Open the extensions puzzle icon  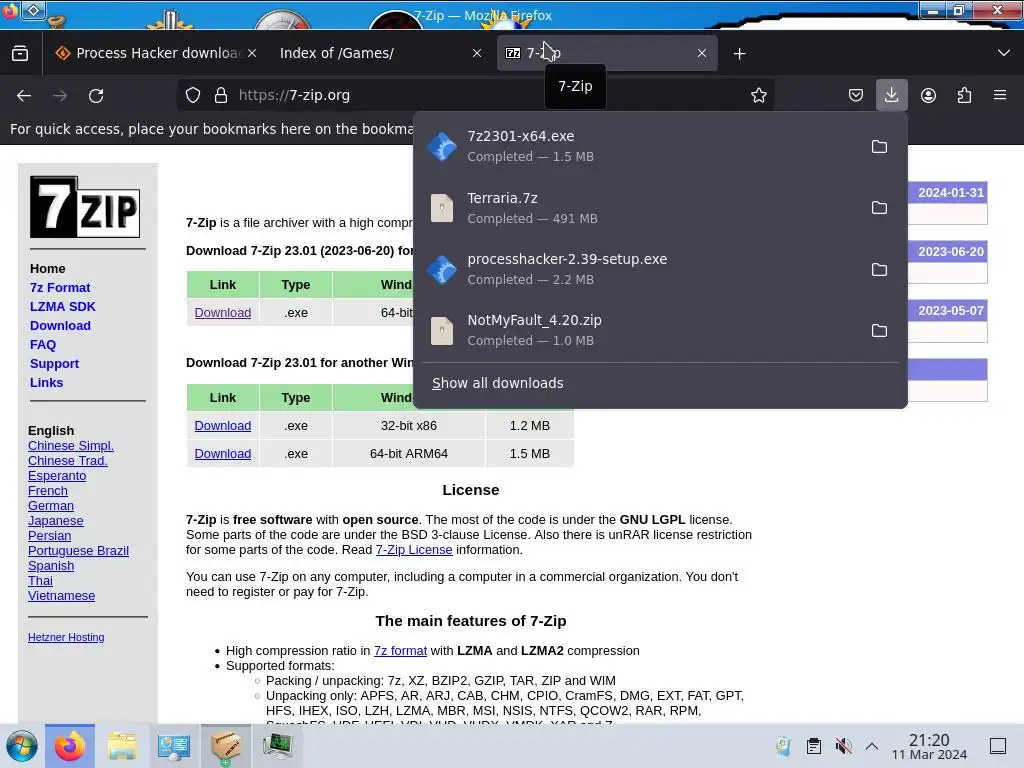click(964, 95)
